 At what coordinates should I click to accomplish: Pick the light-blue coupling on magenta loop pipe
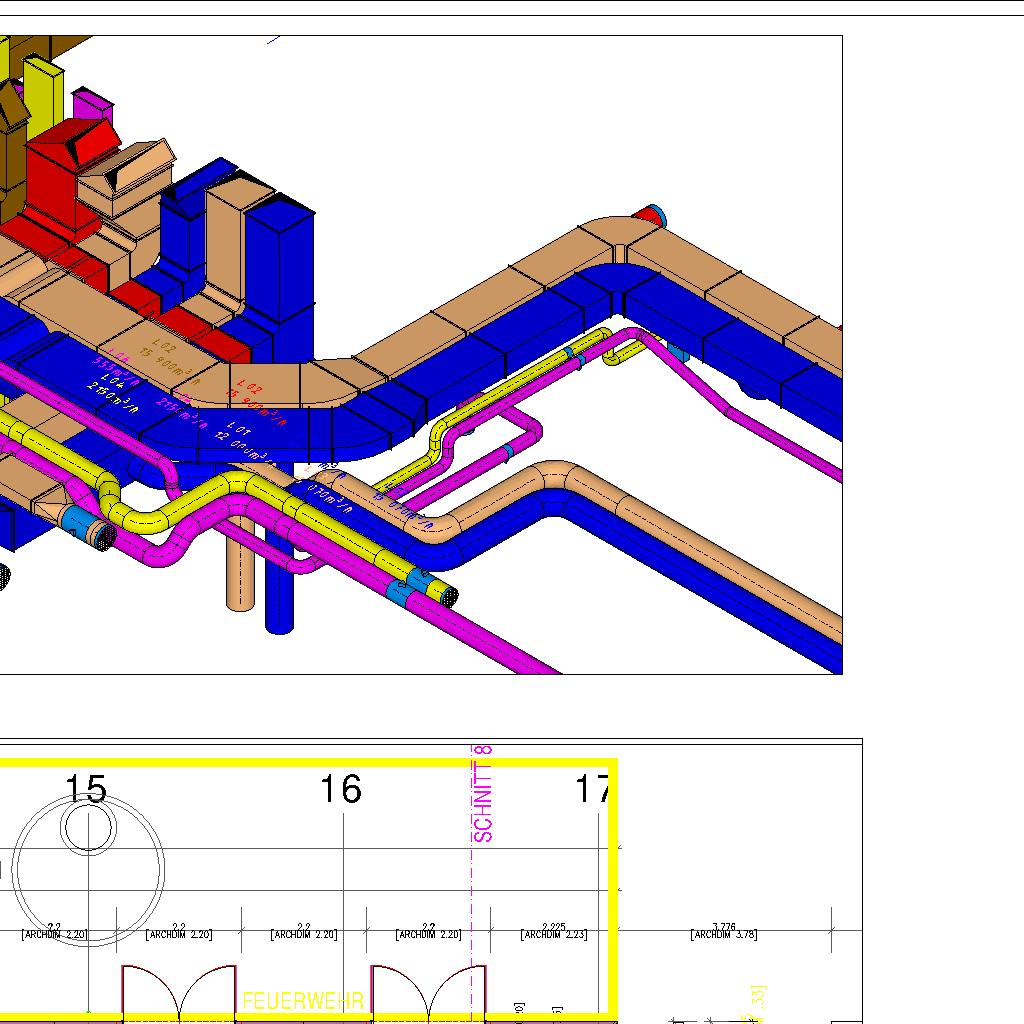click(507, 451)
